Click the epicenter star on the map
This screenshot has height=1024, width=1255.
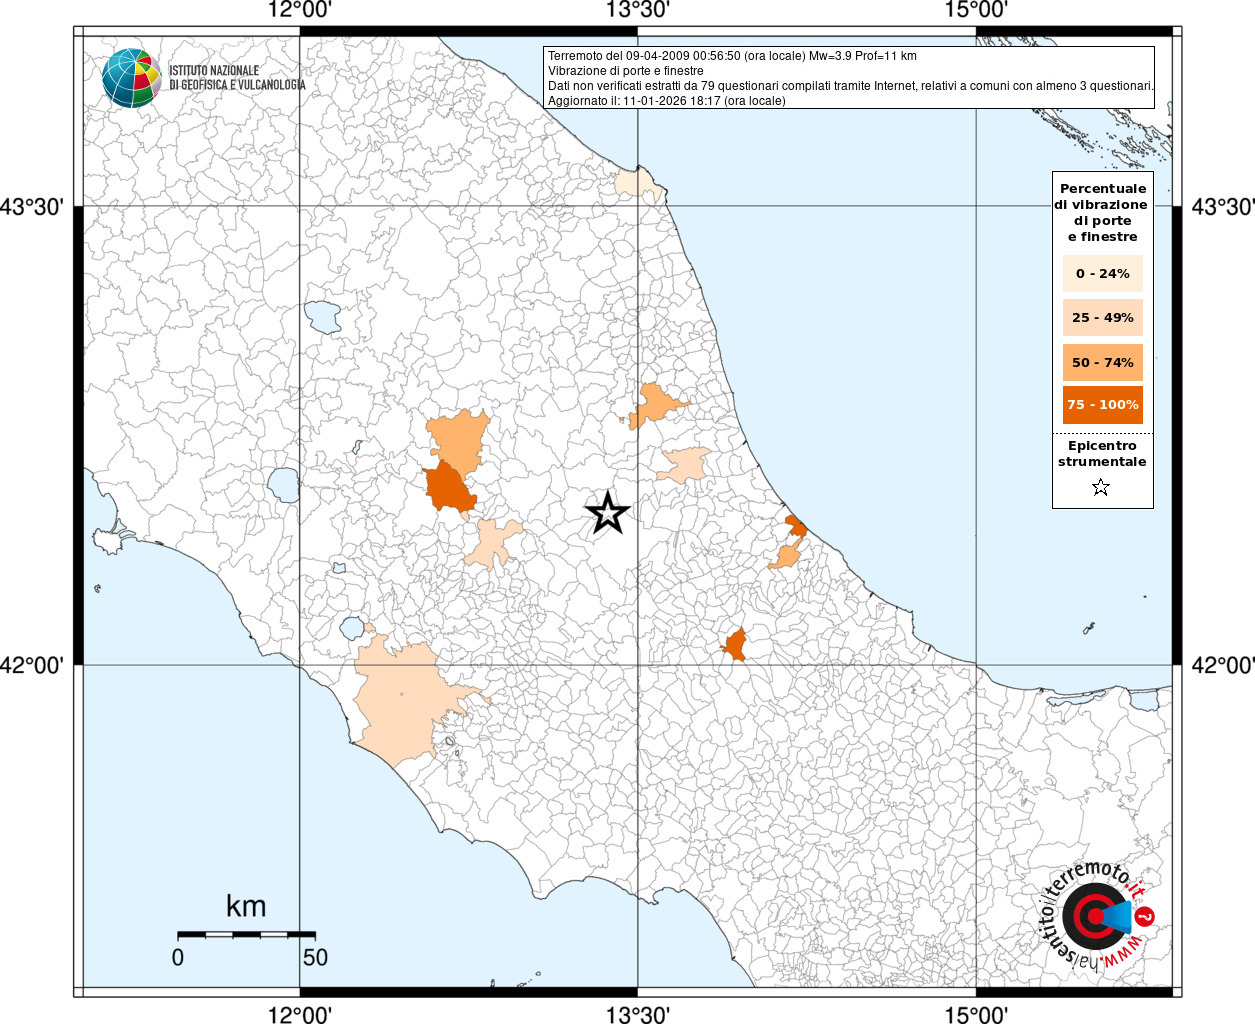(x=607, y=513)
